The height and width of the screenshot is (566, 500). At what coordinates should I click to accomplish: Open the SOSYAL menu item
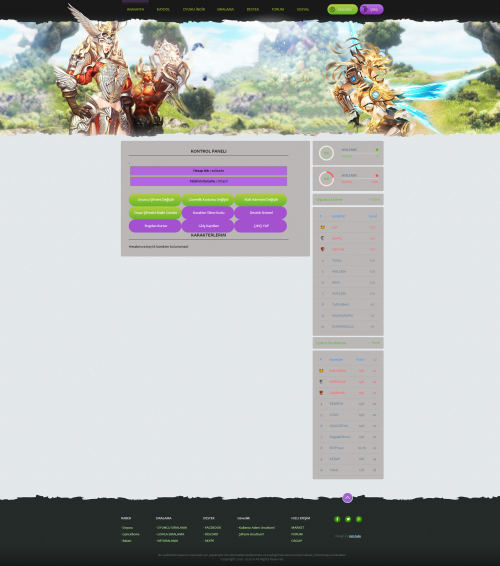tap(303, 9)
